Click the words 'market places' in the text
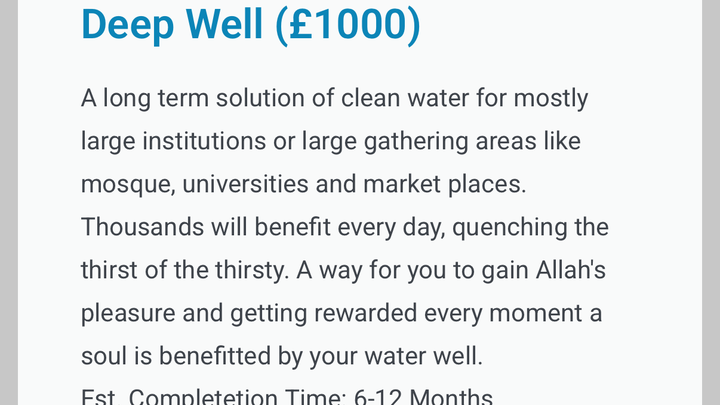 444,184
